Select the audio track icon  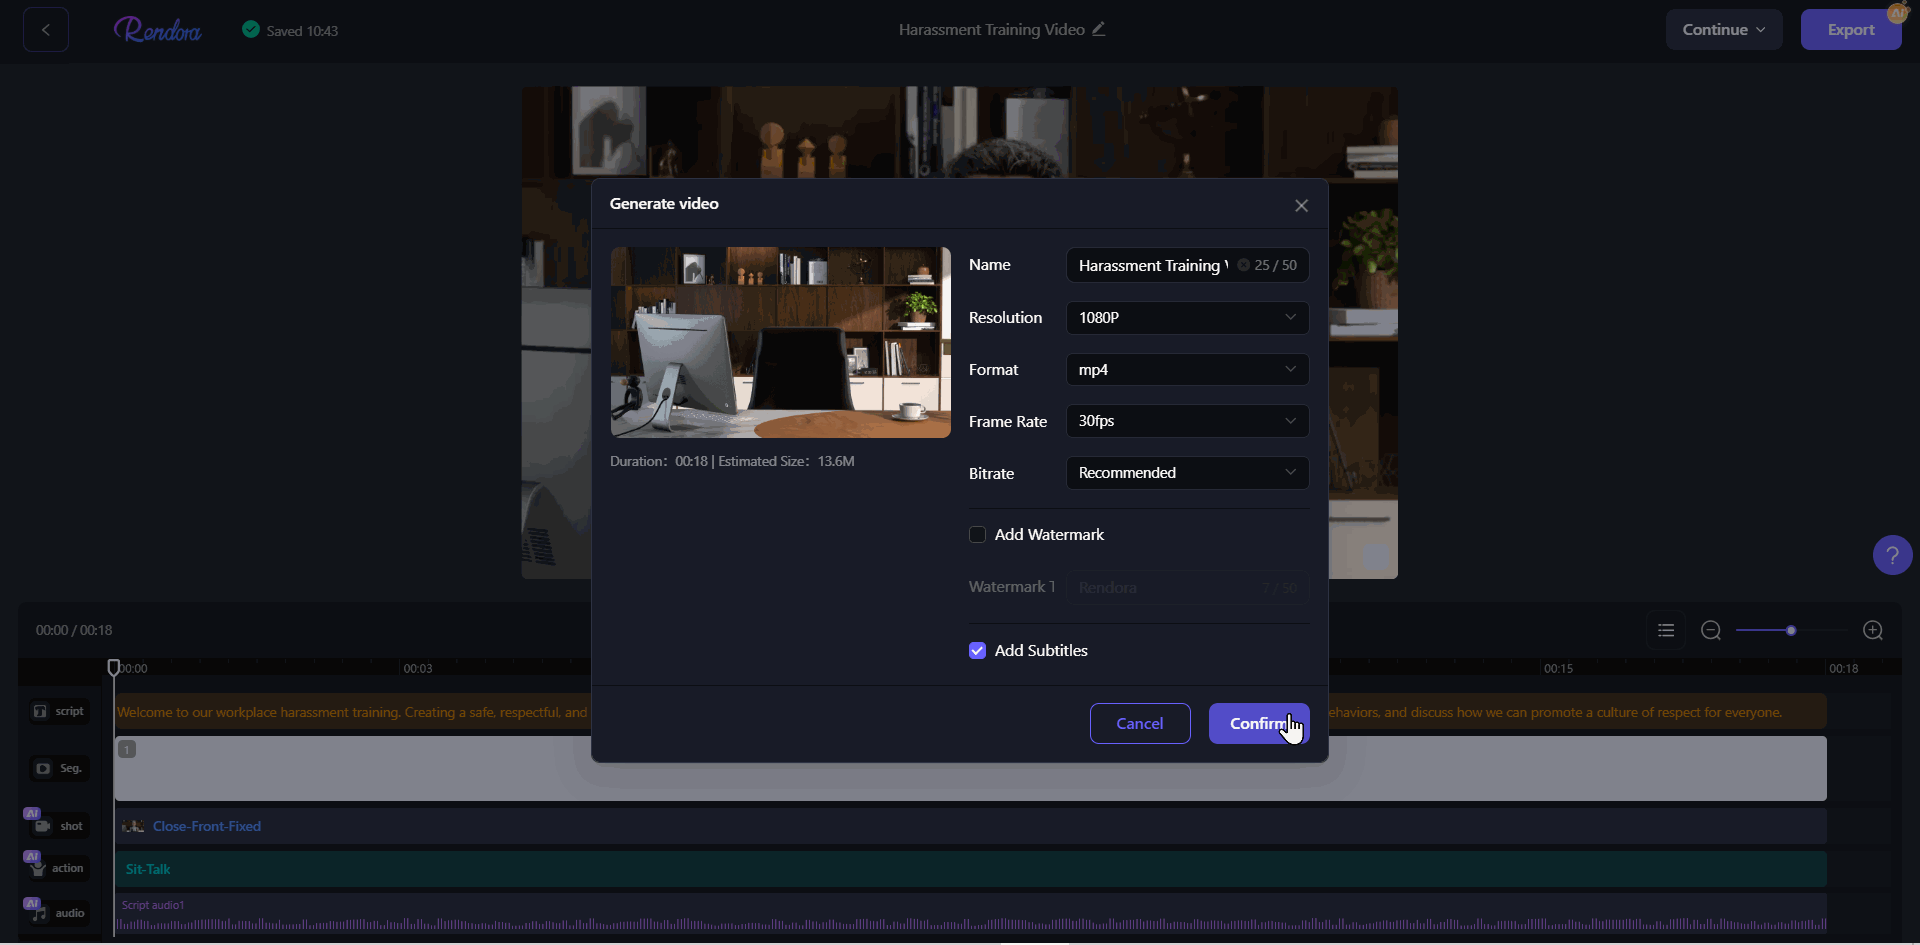coord(39,913)
